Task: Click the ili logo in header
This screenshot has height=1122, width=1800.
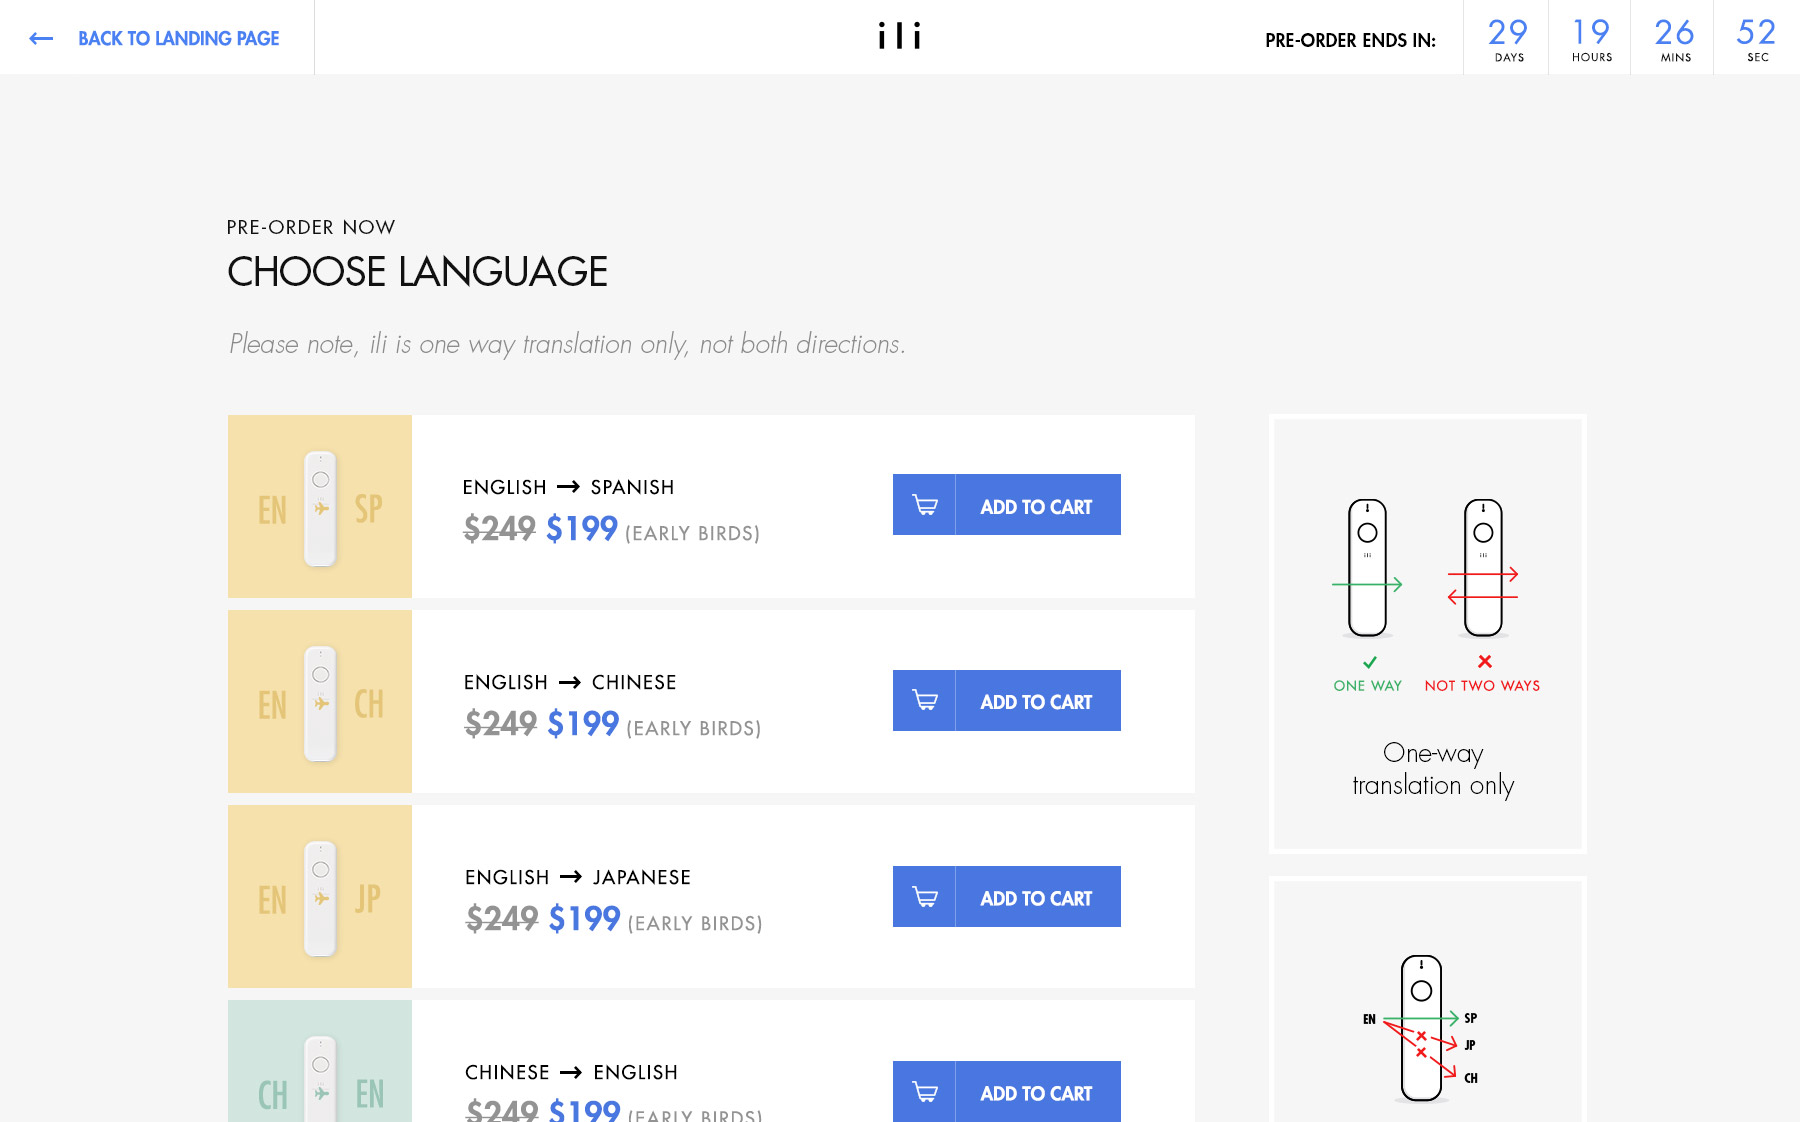Action: [899, 37]
